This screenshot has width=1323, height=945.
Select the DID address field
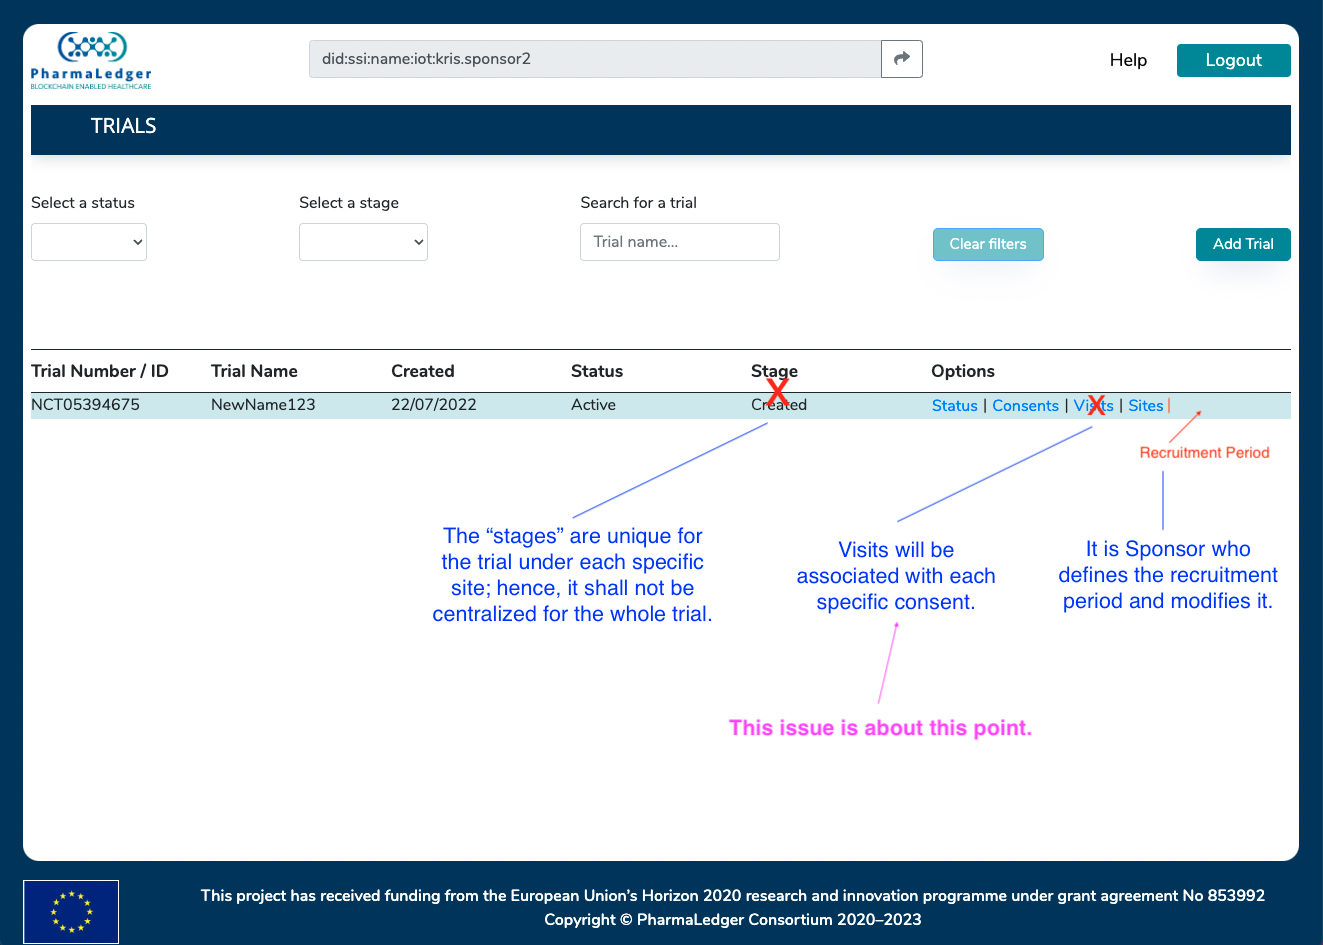(x=593, y=58)
